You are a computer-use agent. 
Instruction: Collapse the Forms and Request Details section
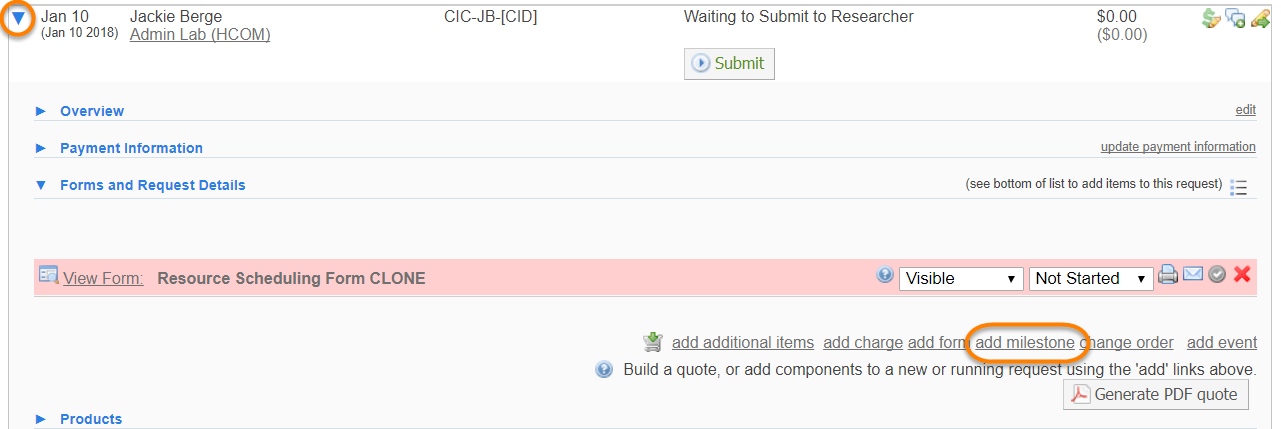pyautogui.click(x=41, y=185)
